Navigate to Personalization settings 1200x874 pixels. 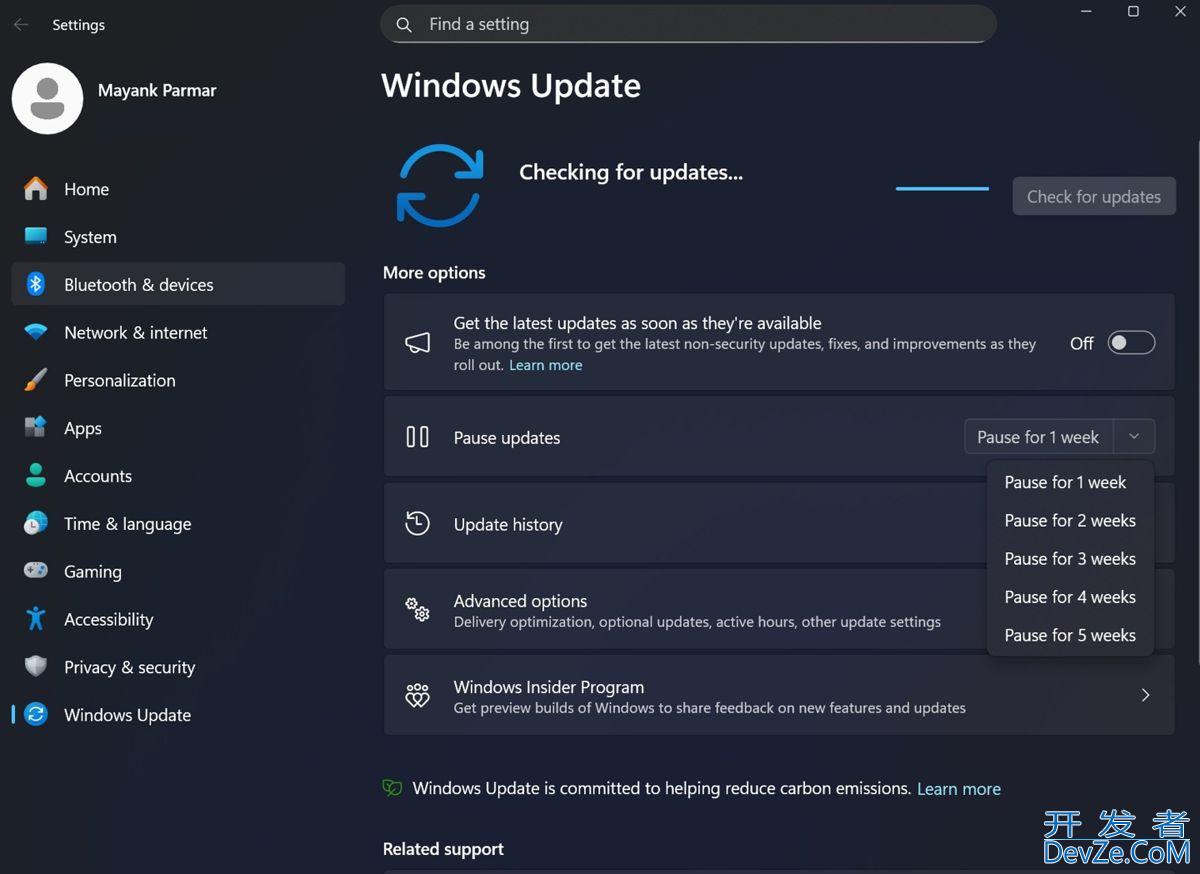click(178, 380)
